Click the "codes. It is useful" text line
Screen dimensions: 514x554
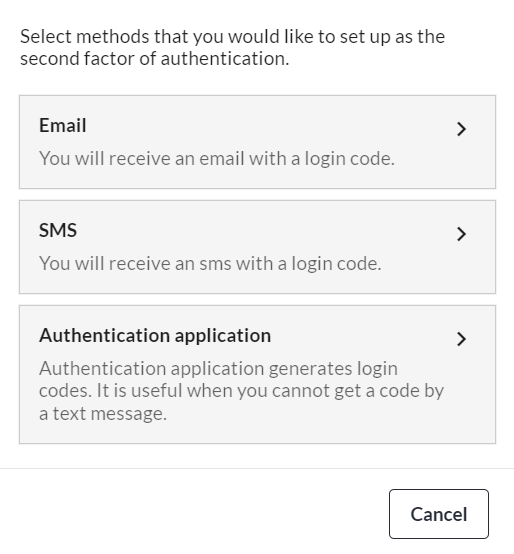click(x=241, y=391)
